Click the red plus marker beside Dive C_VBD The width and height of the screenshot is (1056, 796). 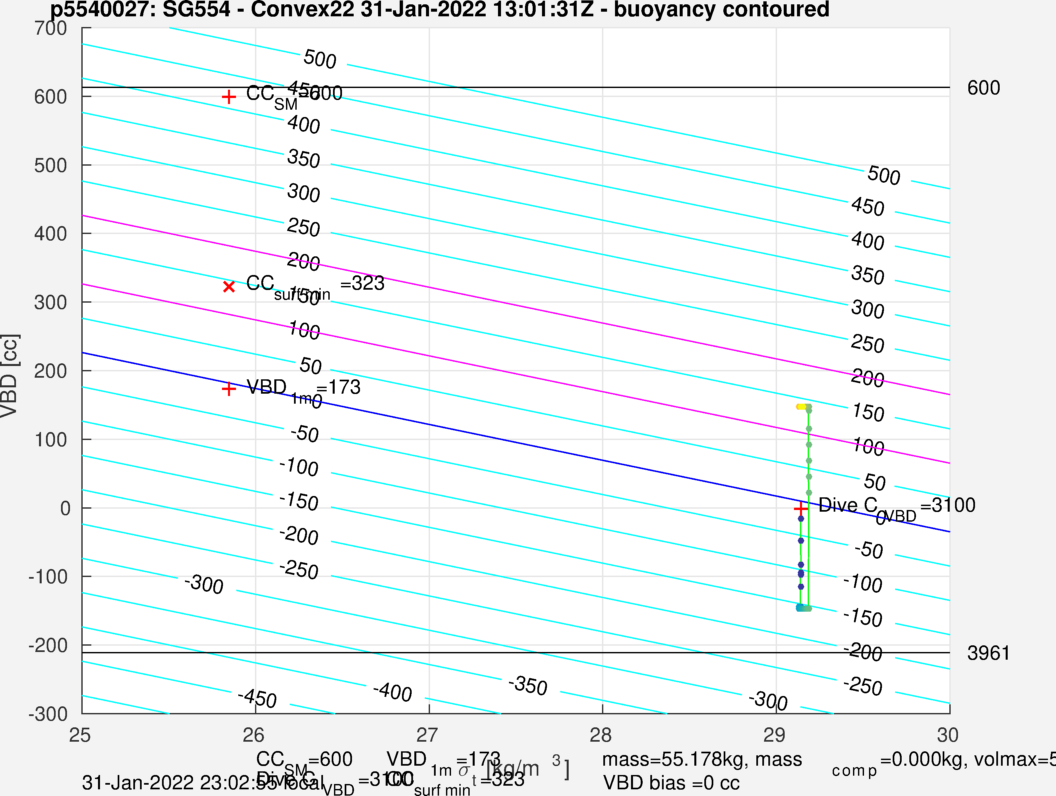[x=801, y=508]
